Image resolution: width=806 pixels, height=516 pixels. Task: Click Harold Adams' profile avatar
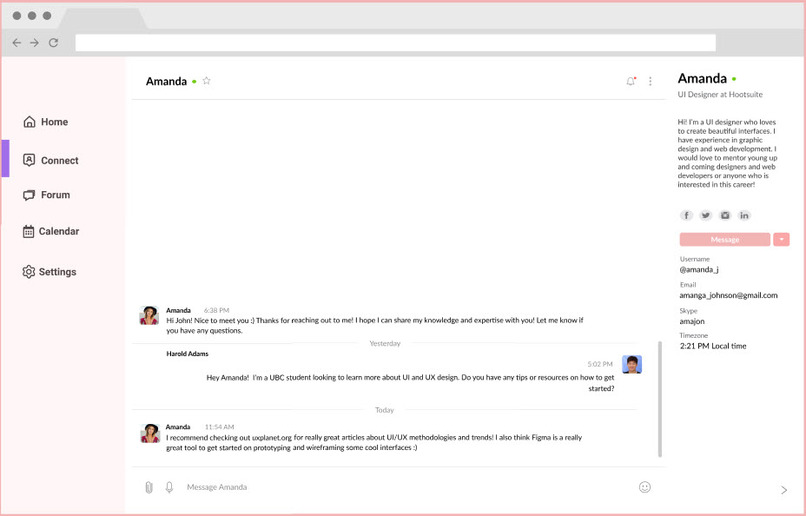pyautogui.click(x=632, y=364)
